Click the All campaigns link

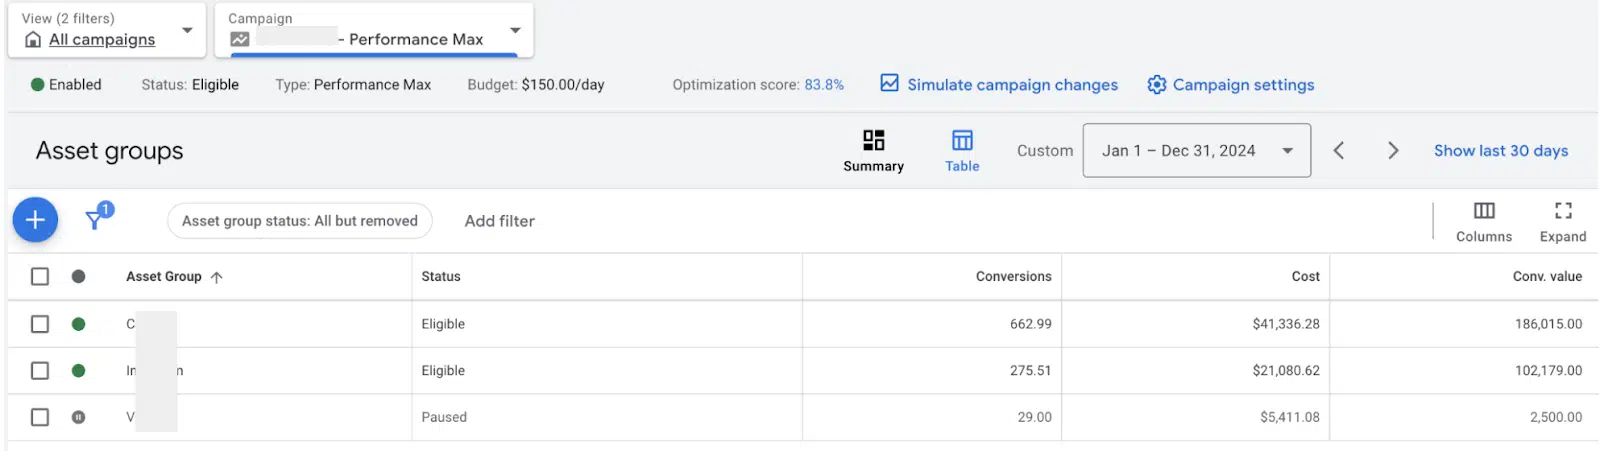(x=102, y=40)
